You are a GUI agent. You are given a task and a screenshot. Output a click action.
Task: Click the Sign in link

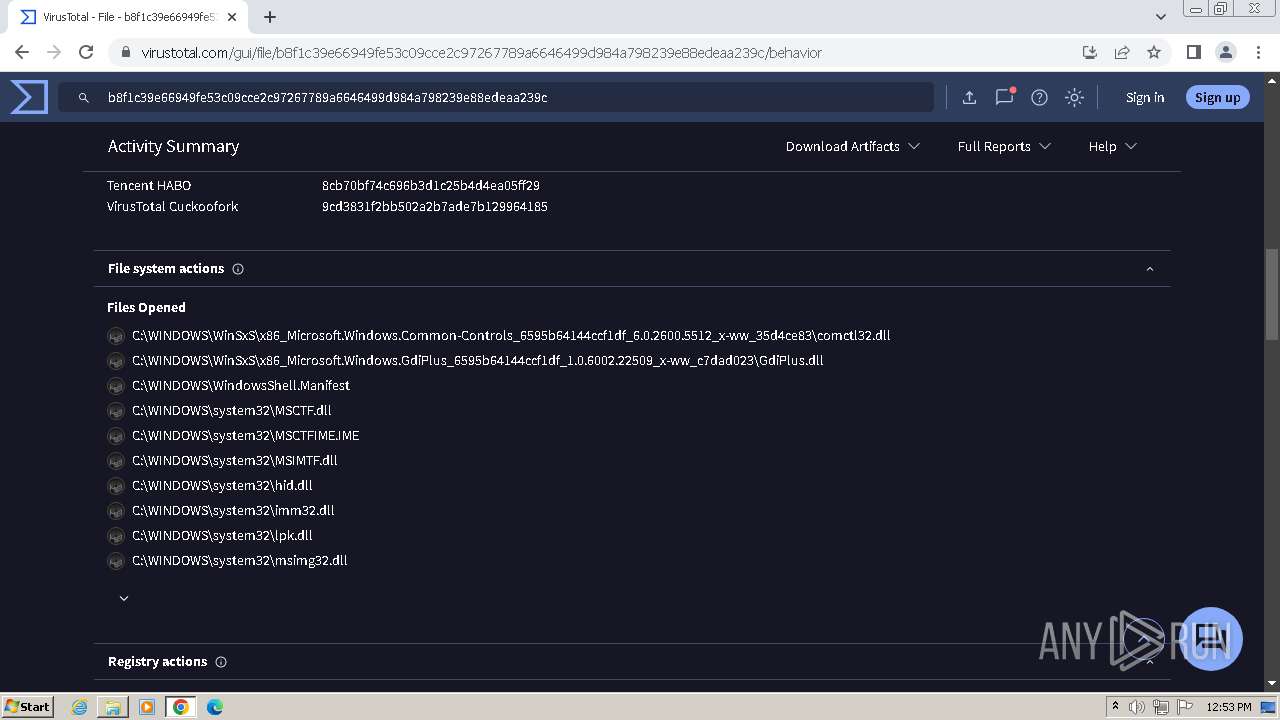pyautogui.click(x=1145, y=97)
